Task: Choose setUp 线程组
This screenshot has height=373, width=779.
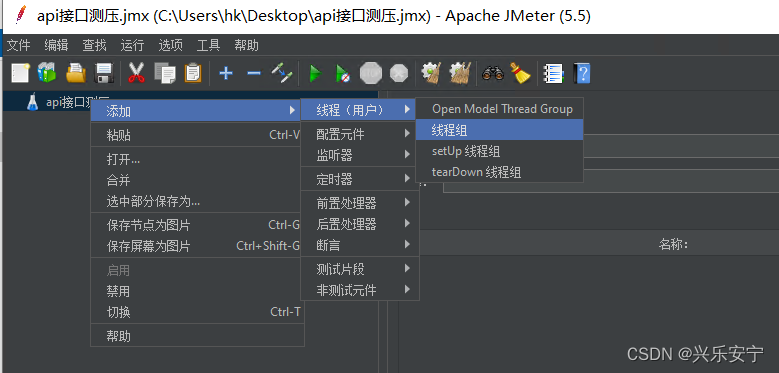Action: (x=499, y=151)
